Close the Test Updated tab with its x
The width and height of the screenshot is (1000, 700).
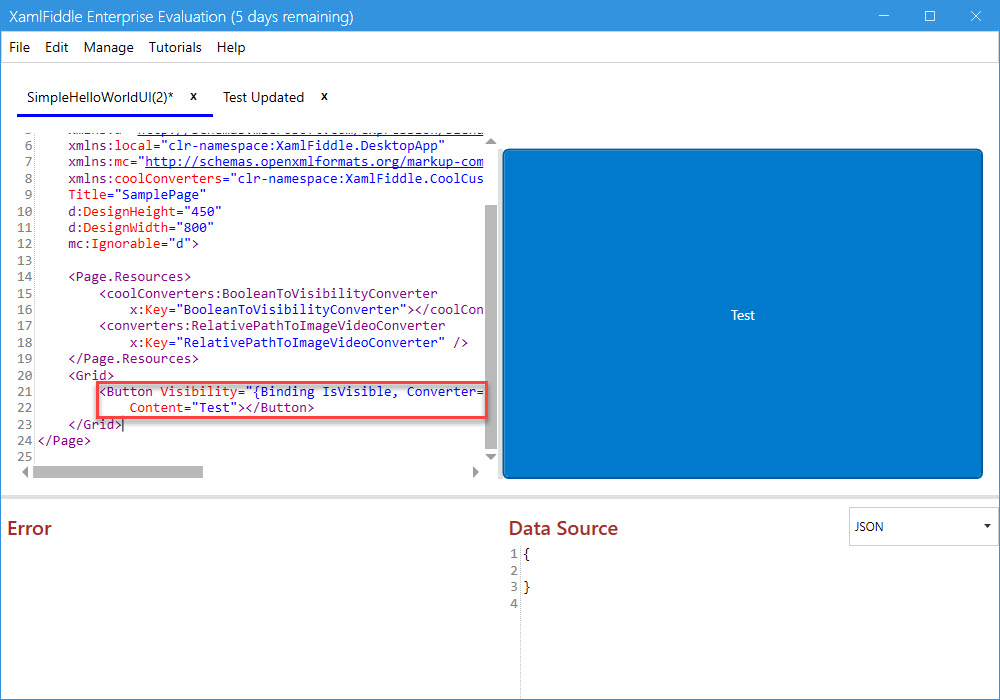(x=324, y=96)
